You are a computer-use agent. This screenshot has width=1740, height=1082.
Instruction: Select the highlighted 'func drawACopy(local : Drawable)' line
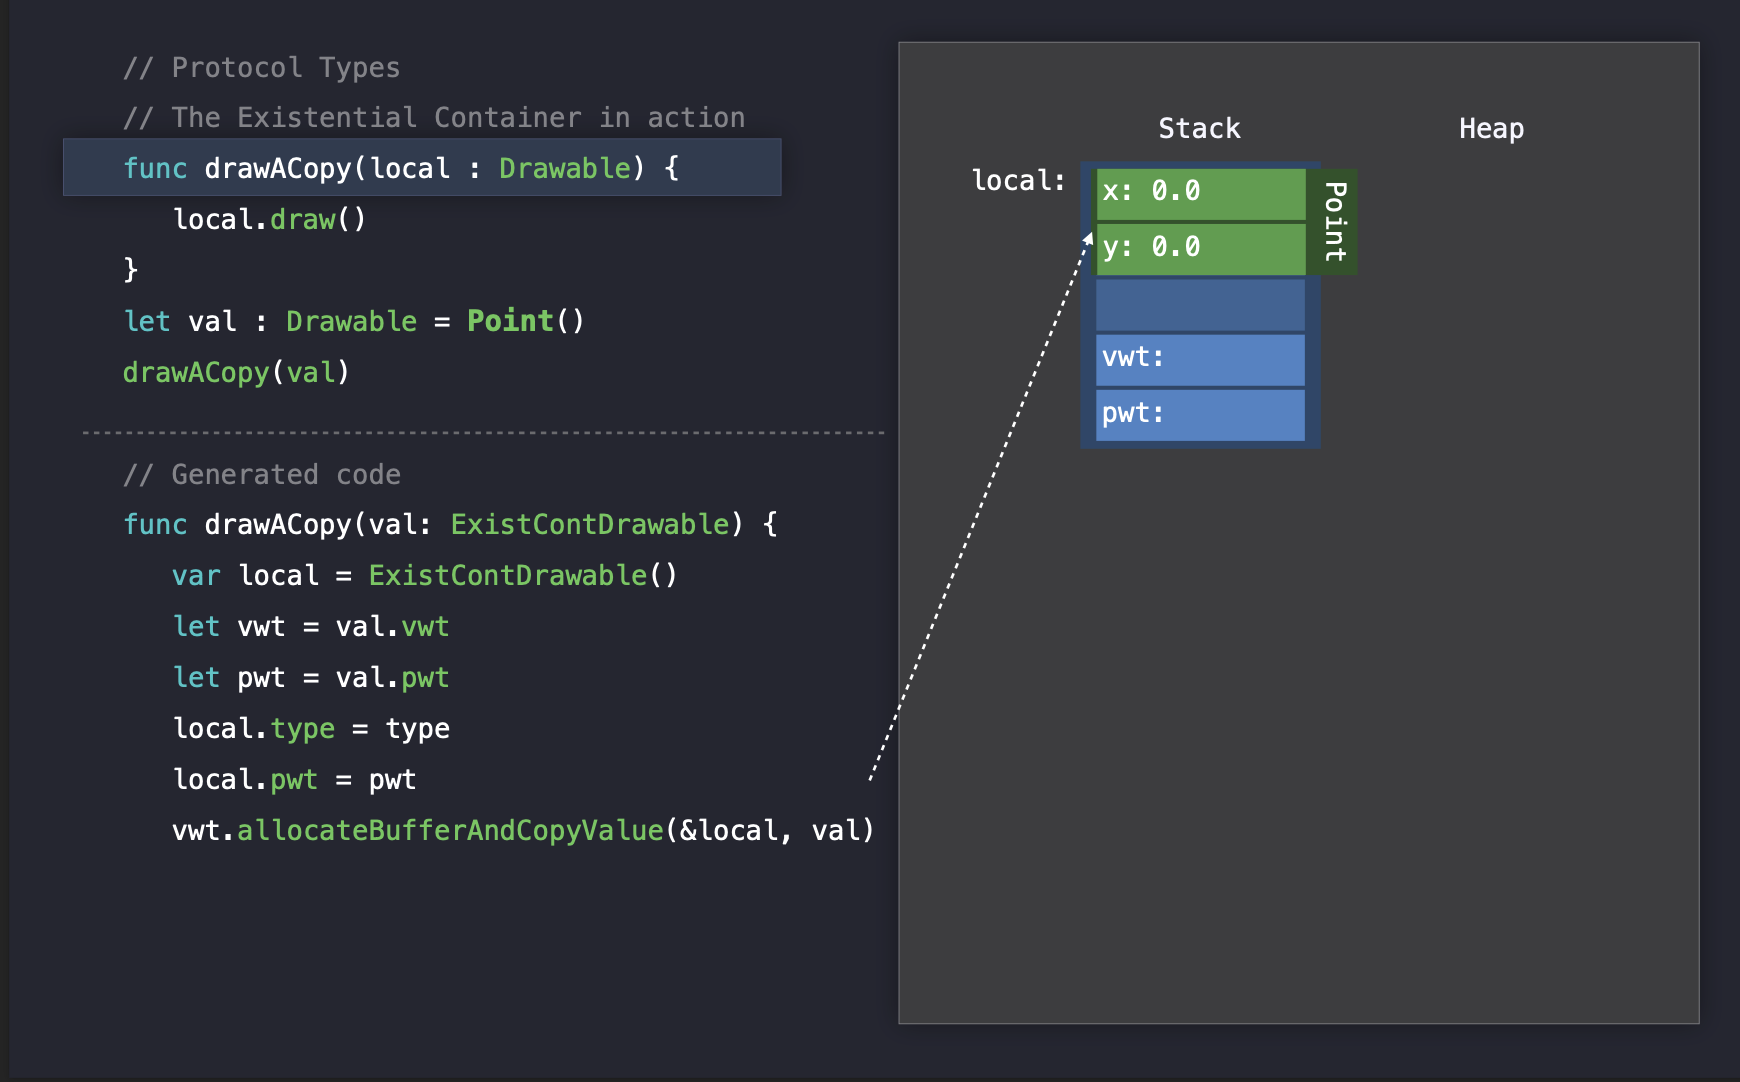[422, 167]
